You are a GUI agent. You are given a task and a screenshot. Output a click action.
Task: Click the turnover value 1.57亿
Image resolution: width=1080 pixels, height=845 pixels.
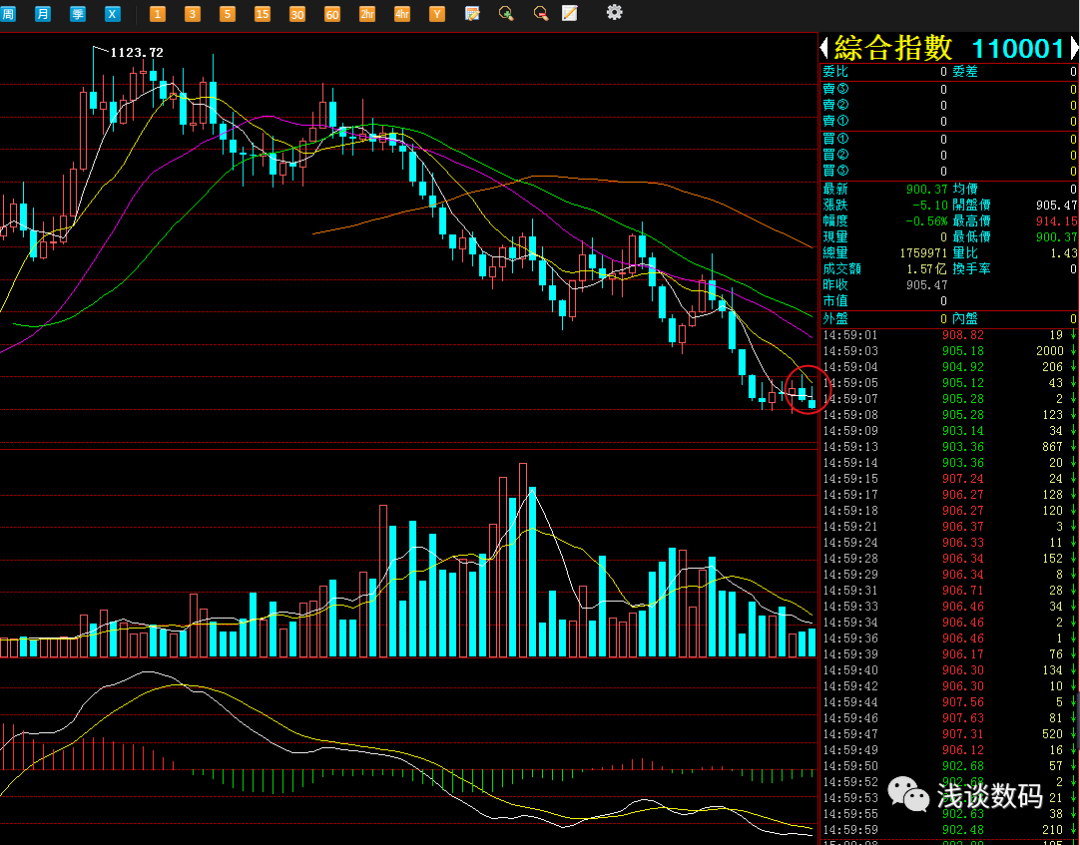coord(926,269)
